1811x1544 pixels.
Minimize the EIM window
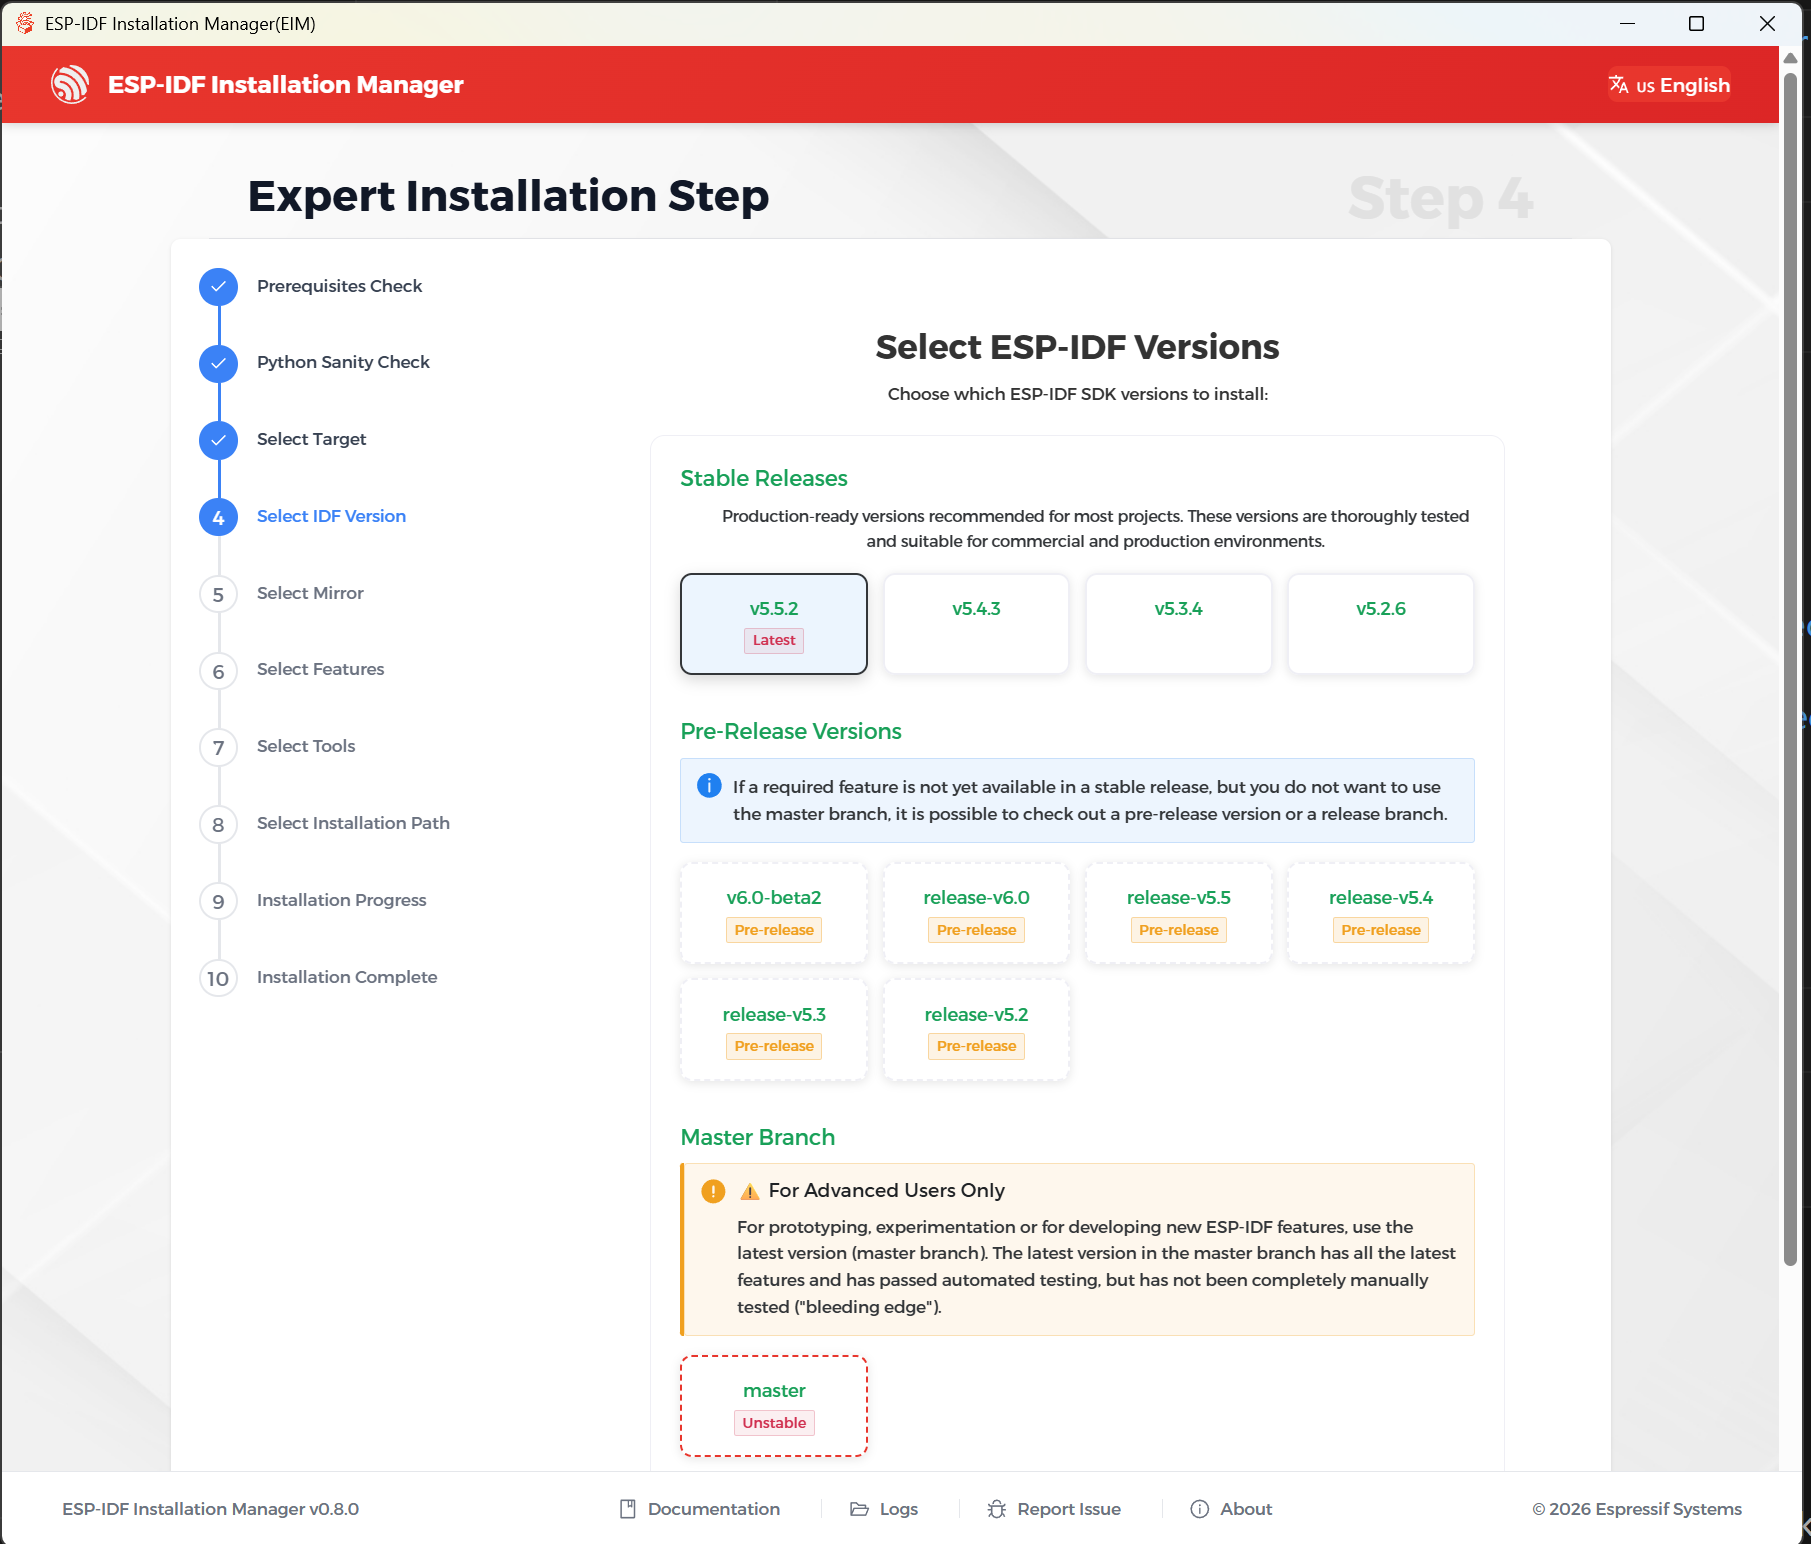(1628, 23)
